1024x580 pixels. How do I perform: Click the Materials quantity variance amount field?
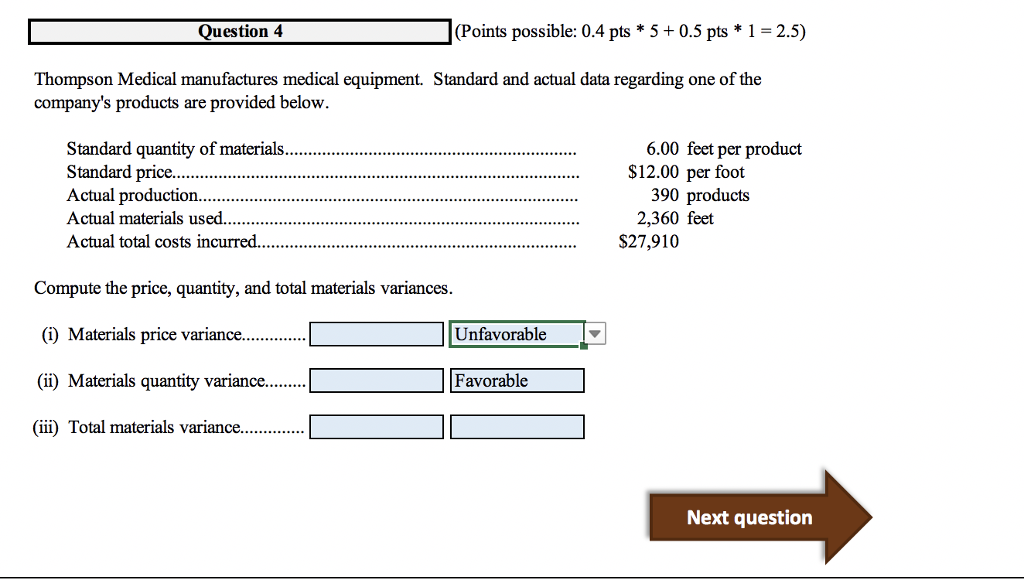[x=376, y=380]
